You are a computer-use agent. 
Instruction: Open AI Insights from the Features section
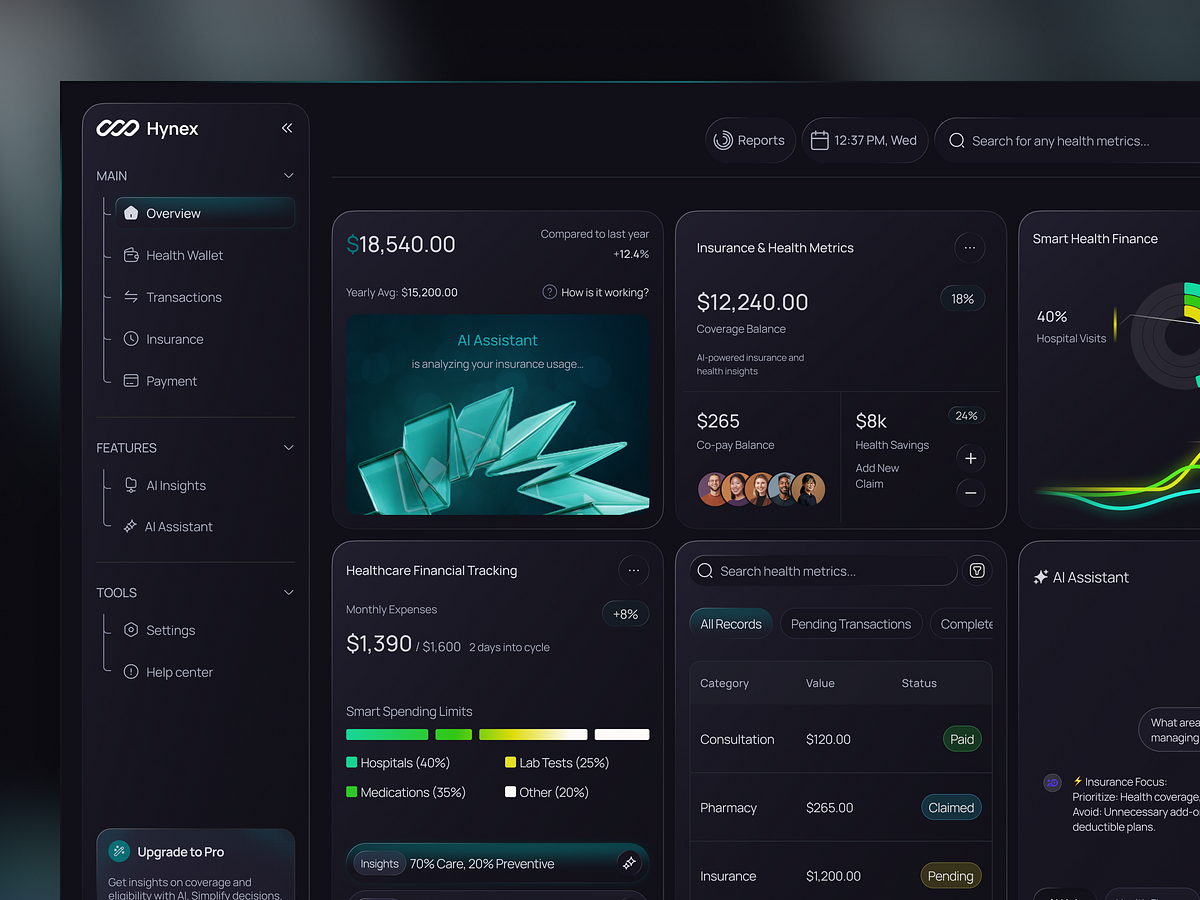tap(175, 485)
